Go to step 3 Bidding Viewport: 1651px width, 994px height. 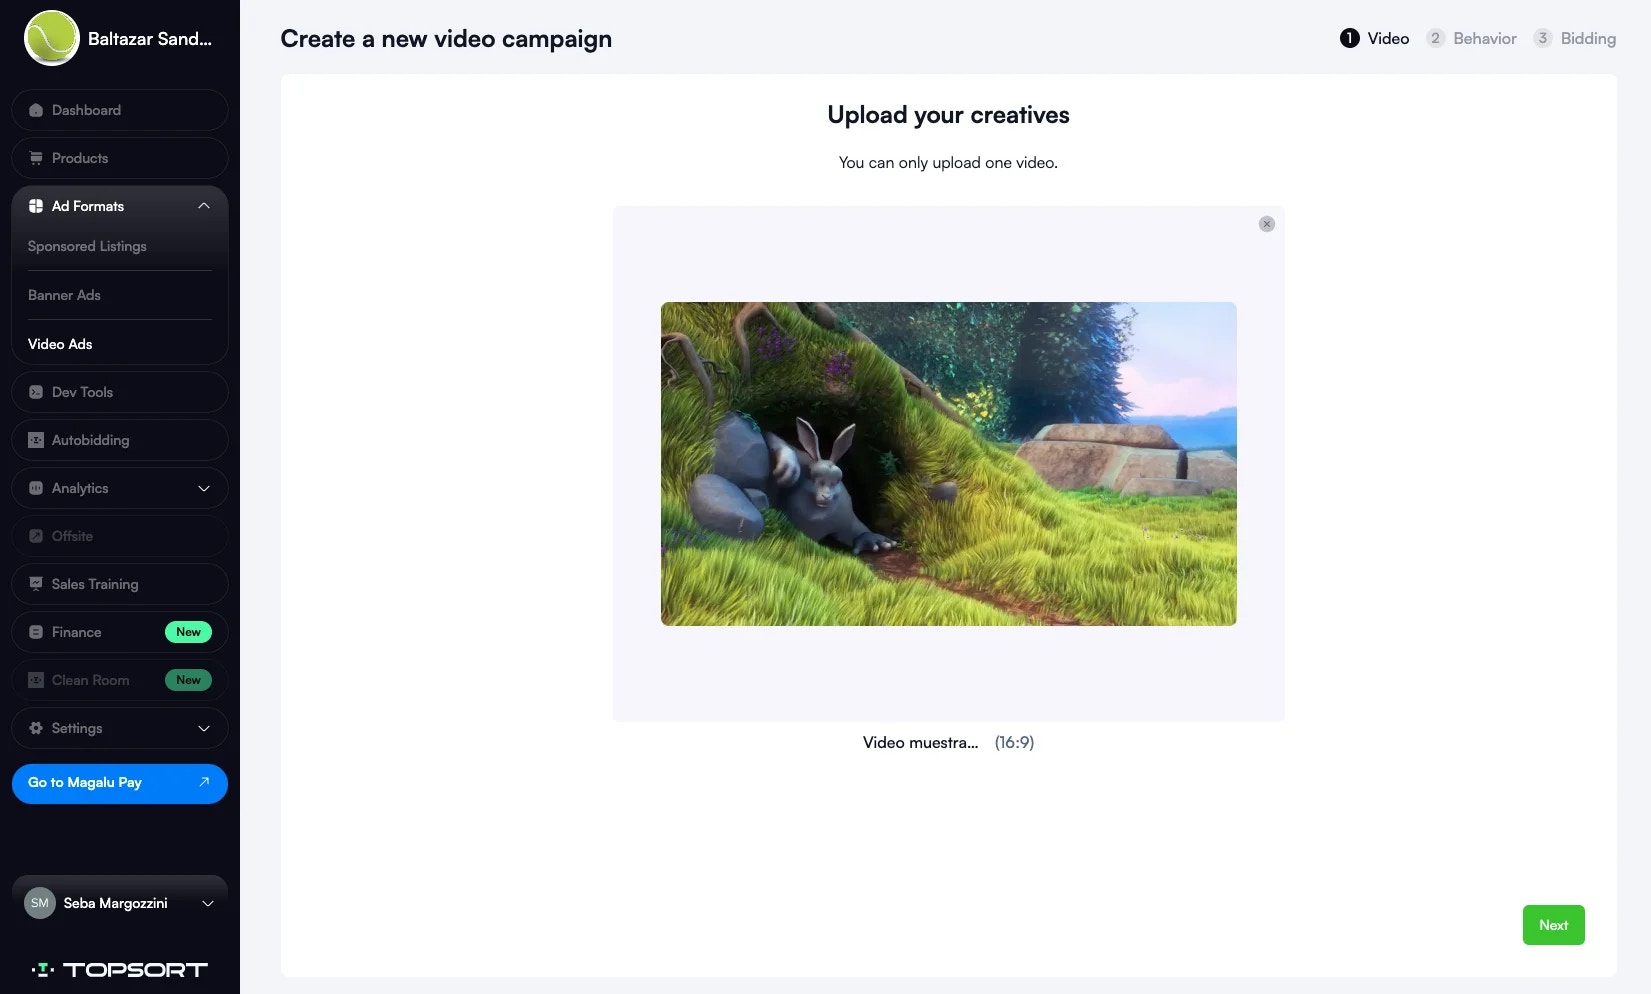point(1575,38)
